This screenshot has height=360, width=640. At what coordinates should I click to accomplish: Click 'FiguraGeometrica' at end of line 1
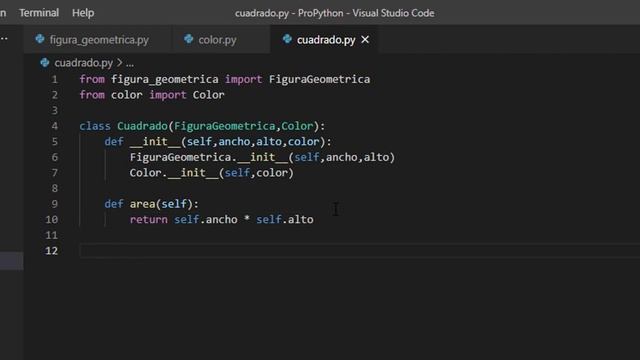click(319, 79)
